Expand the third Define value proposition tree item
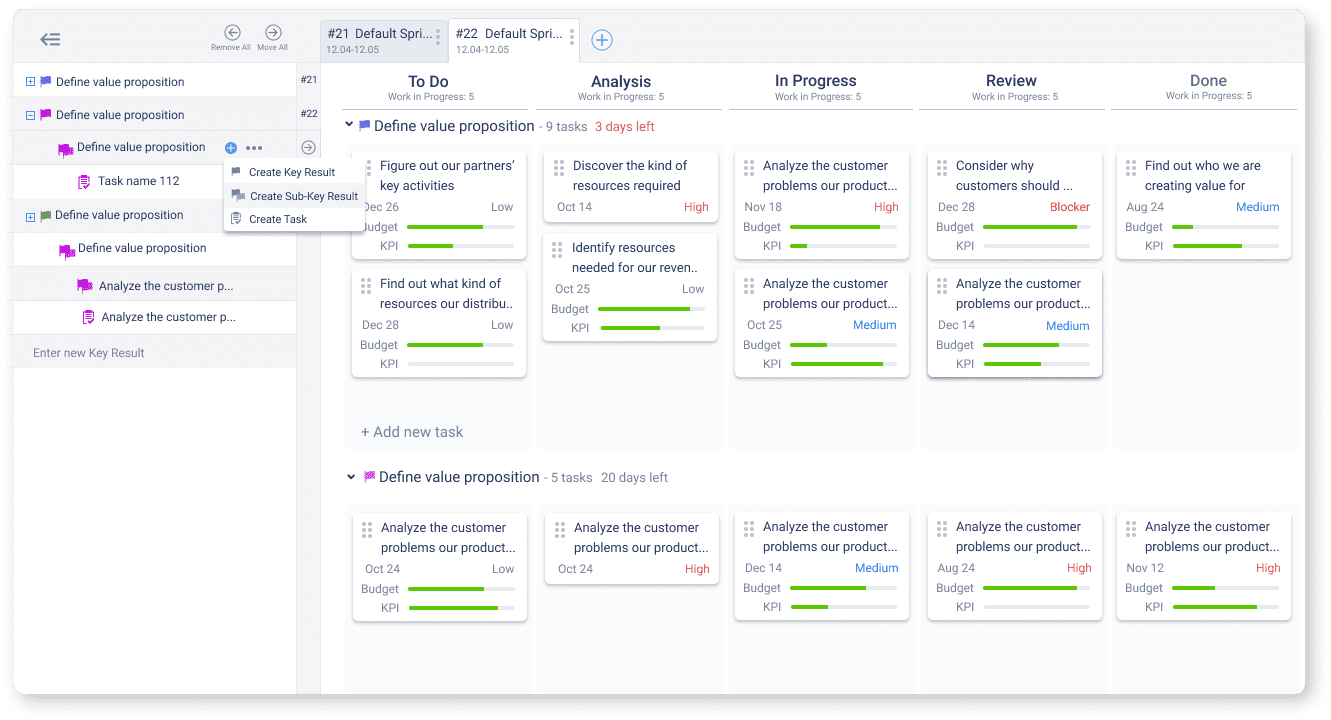Image resolution: width=1331 pixels, height=720 pixels. coord(30,216)
